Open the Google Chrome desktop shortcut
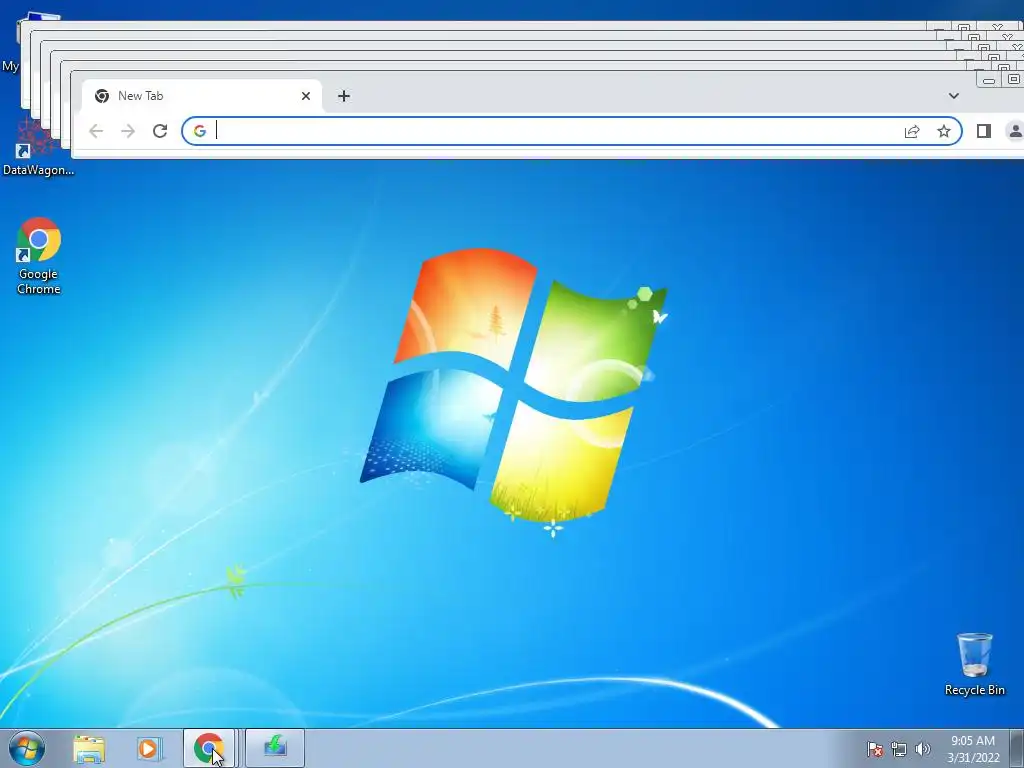The width and height of the screenshot is (1024, 768). click(x=39, y=256)
